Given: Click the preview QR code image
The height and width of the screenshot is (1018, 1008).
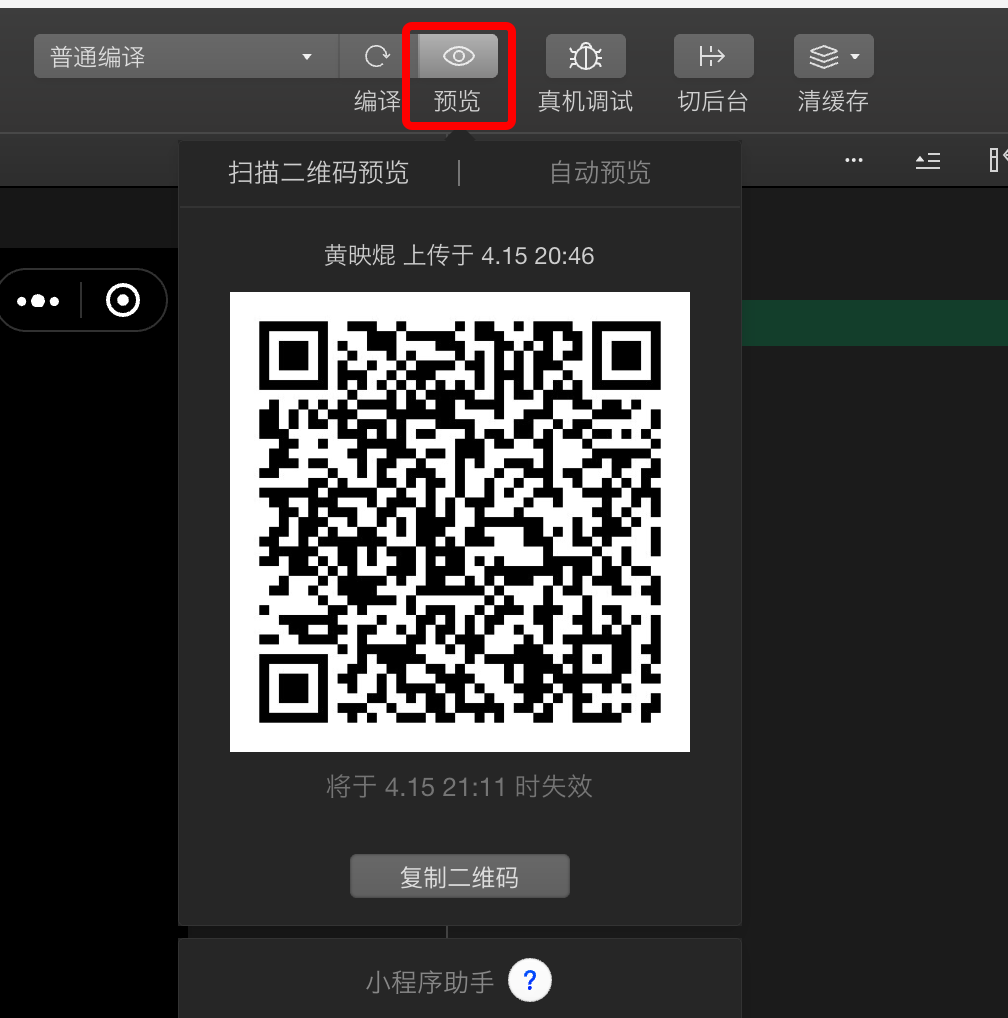Looking at the screenshot, I should point(459,520).
